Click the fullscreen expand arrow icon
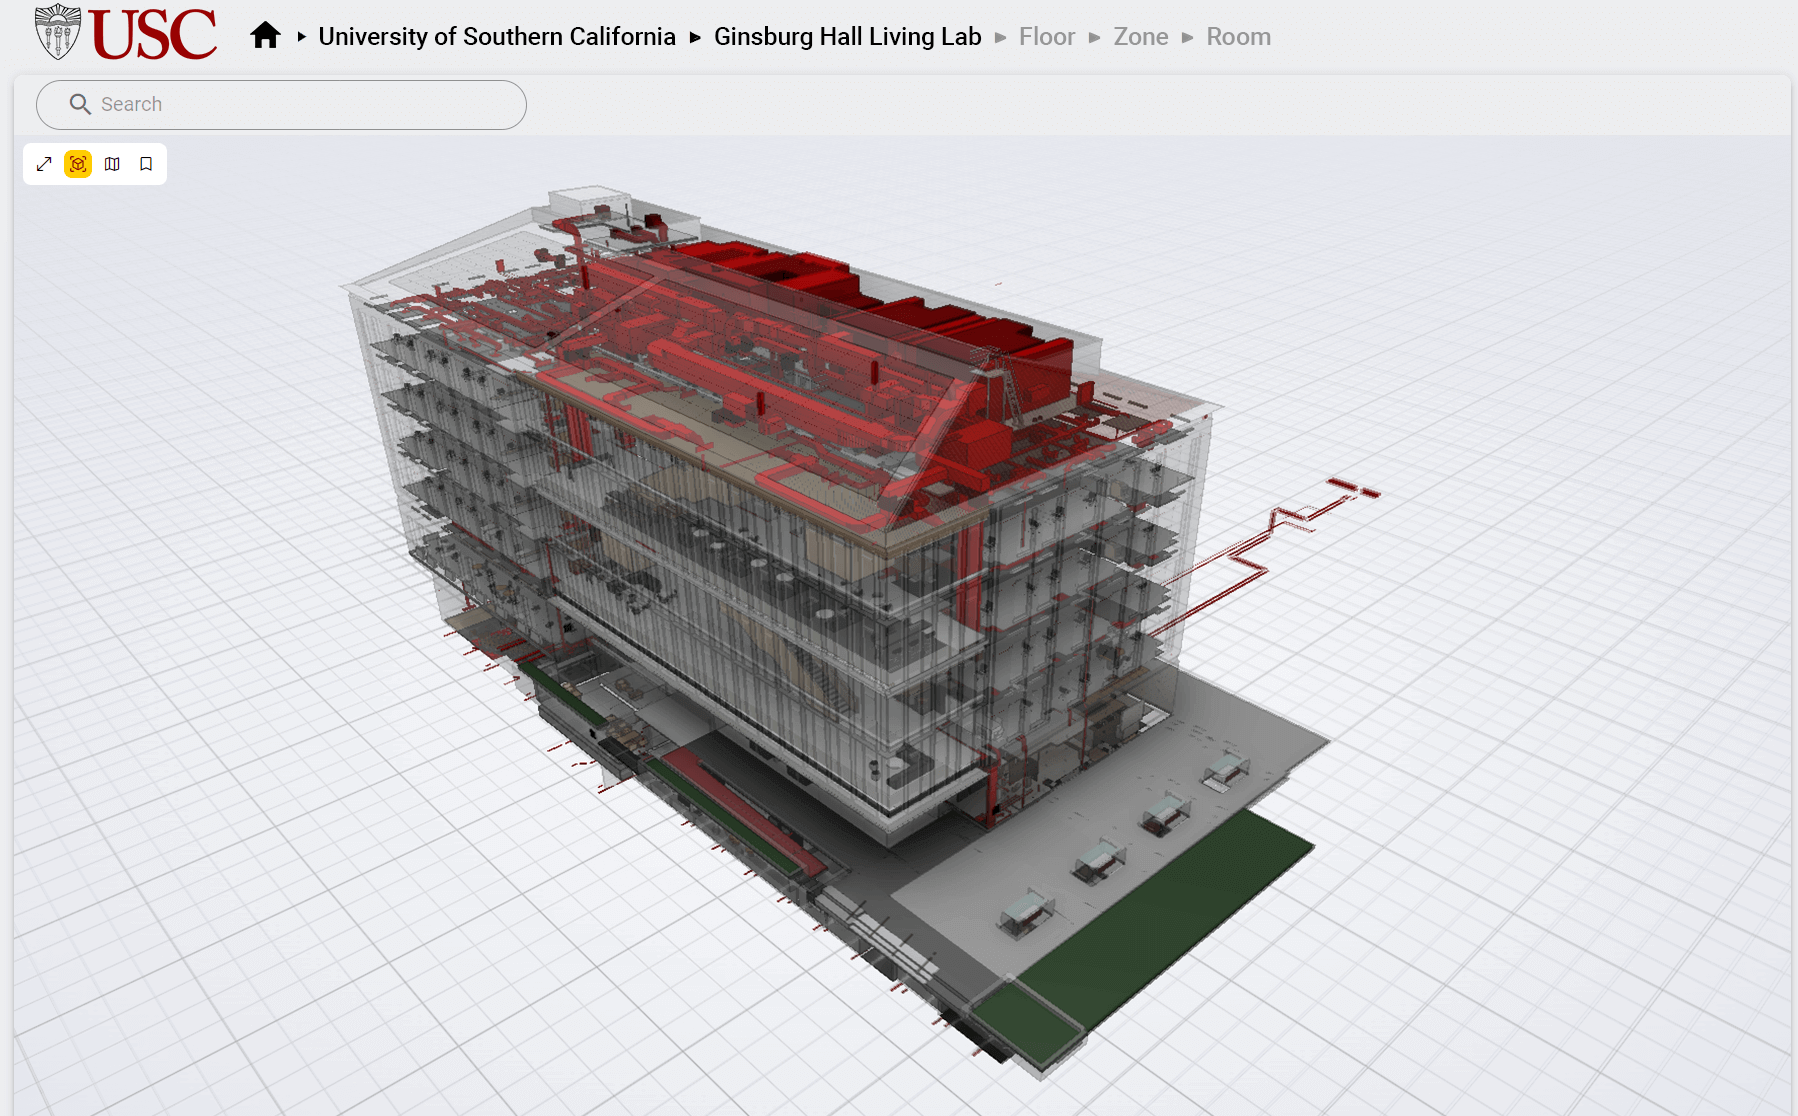This screenshot has width=1798, height=1116. click(x=44, y=164)
